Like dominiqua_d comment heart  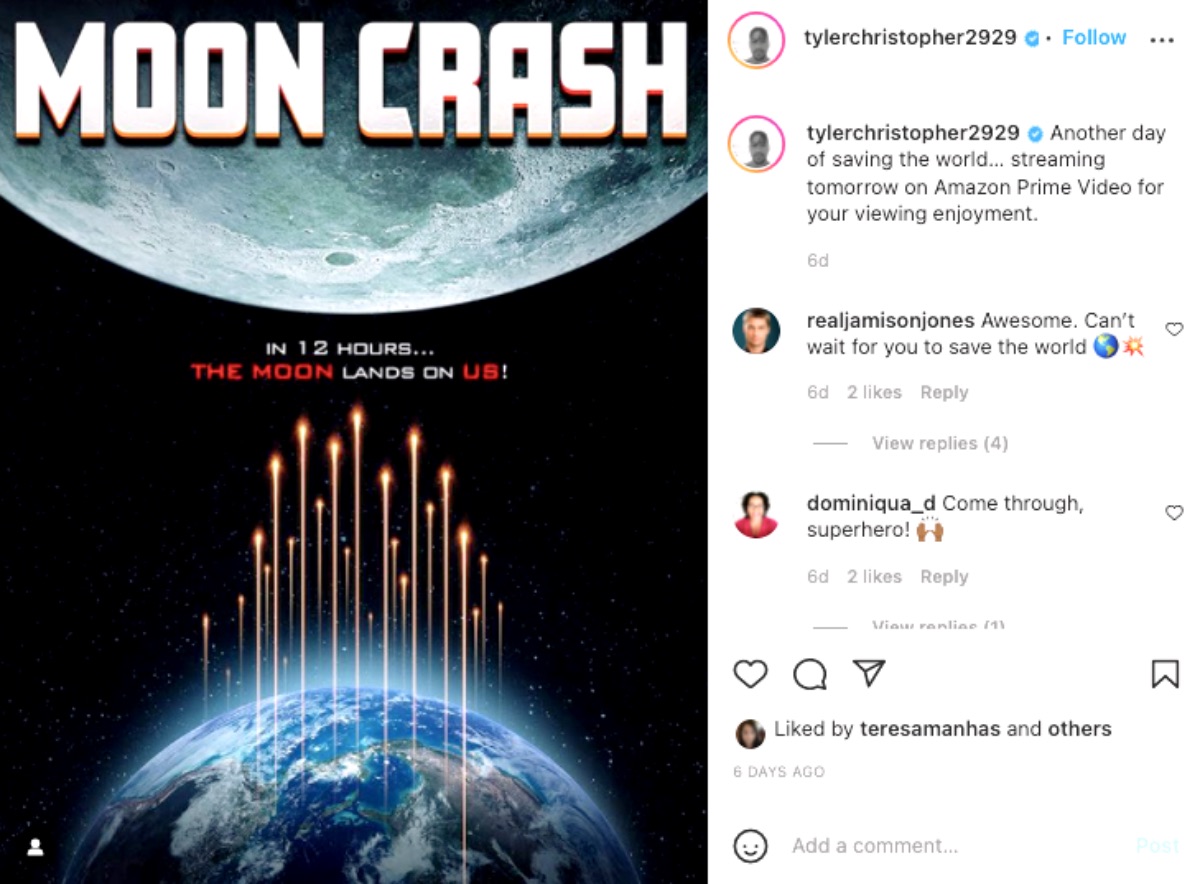(1175, 513)
